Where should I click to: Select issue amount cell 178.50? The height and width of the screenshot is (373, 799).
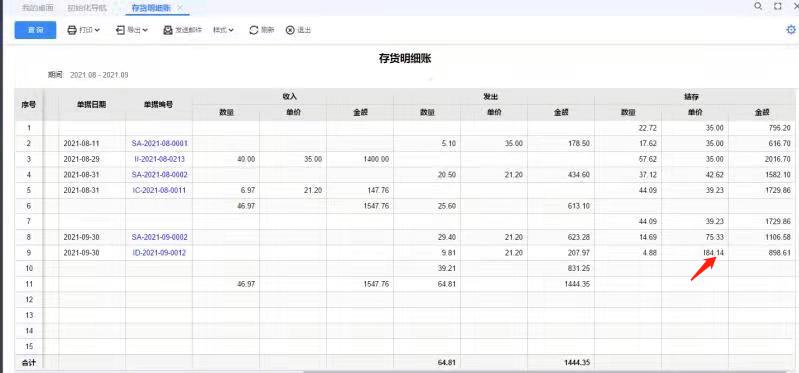click(561, 144)
